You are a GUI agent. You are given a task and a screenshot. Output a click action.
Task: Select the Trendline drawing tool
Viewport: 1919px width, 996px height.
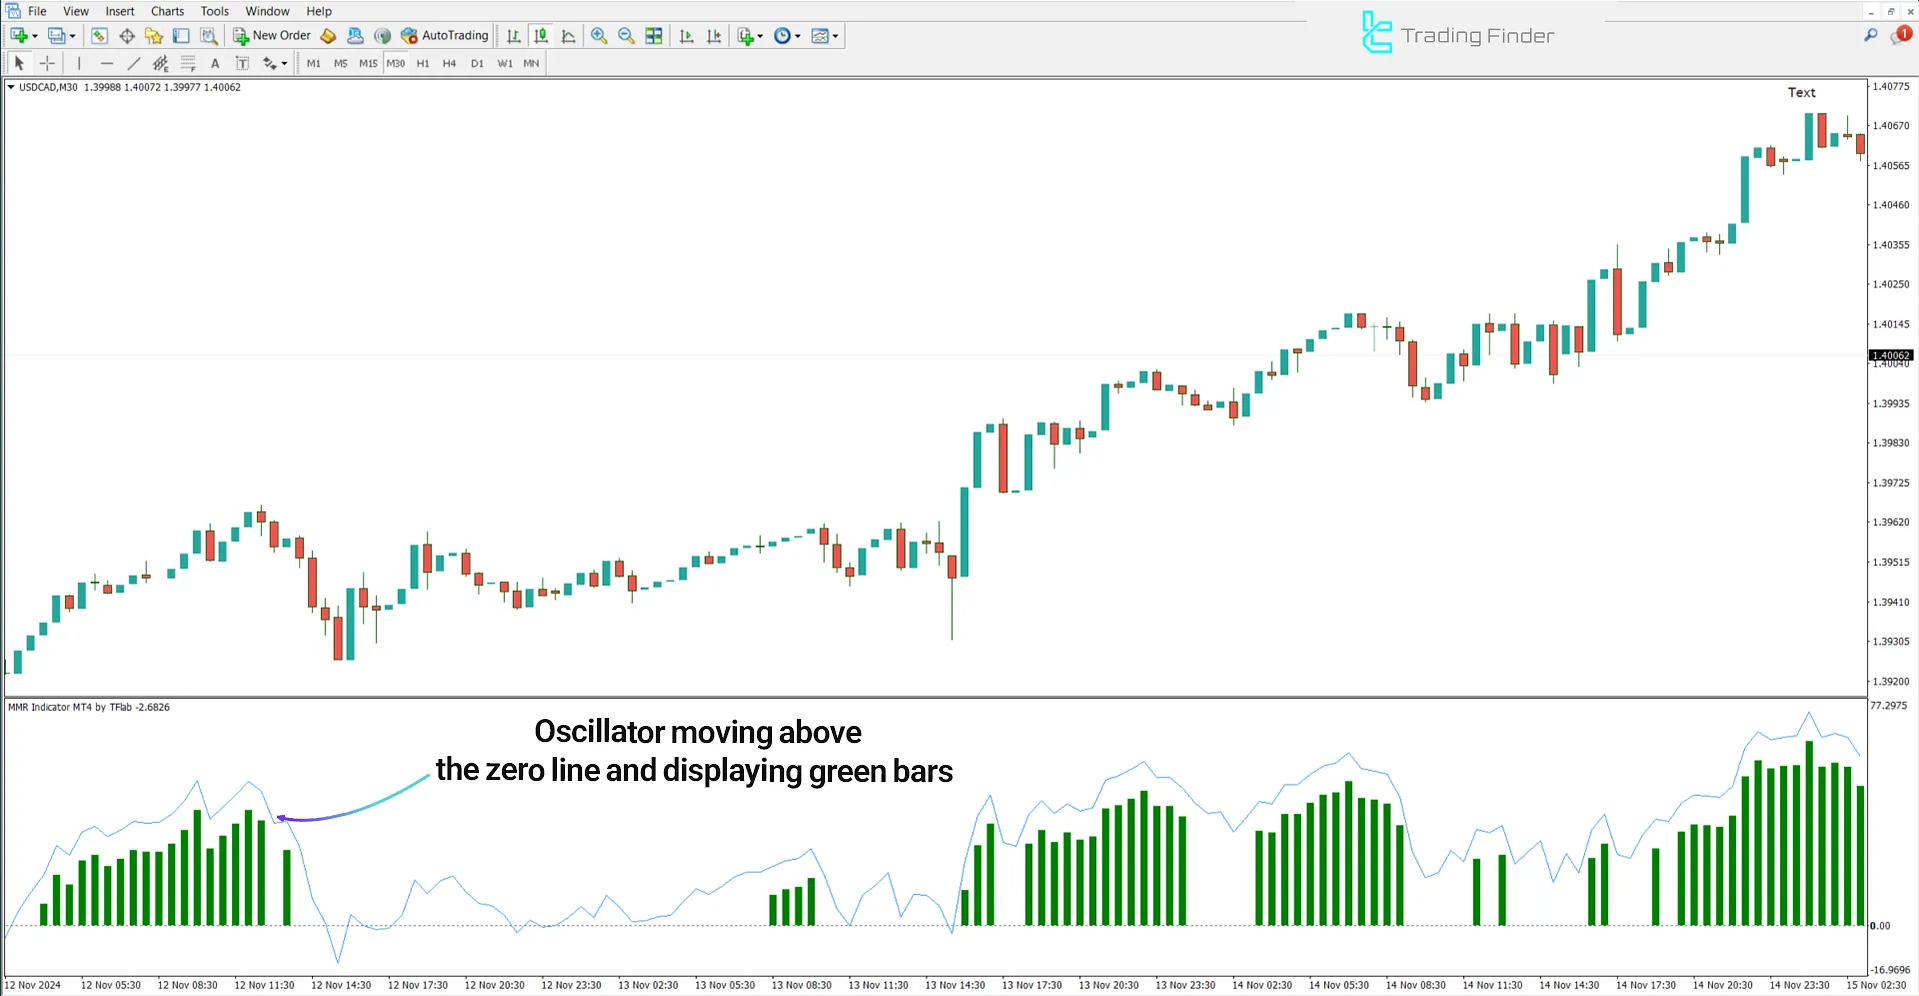tap(133, 63)
